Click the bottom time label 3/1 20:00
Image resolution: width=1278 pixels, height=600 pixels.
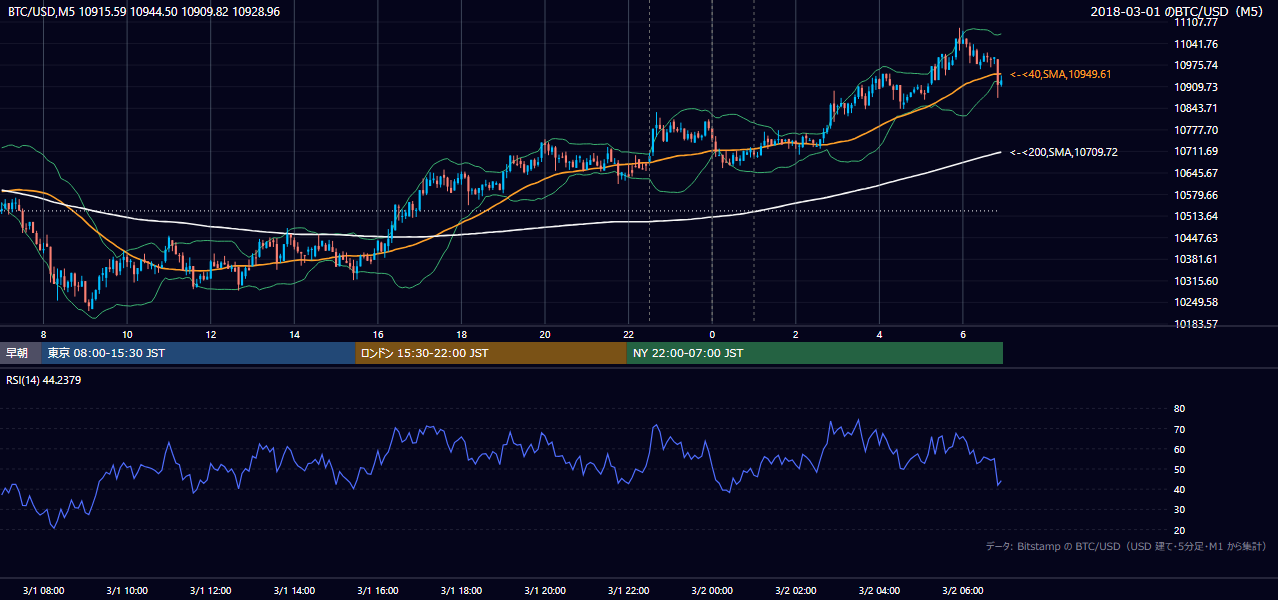pos(544,590)
